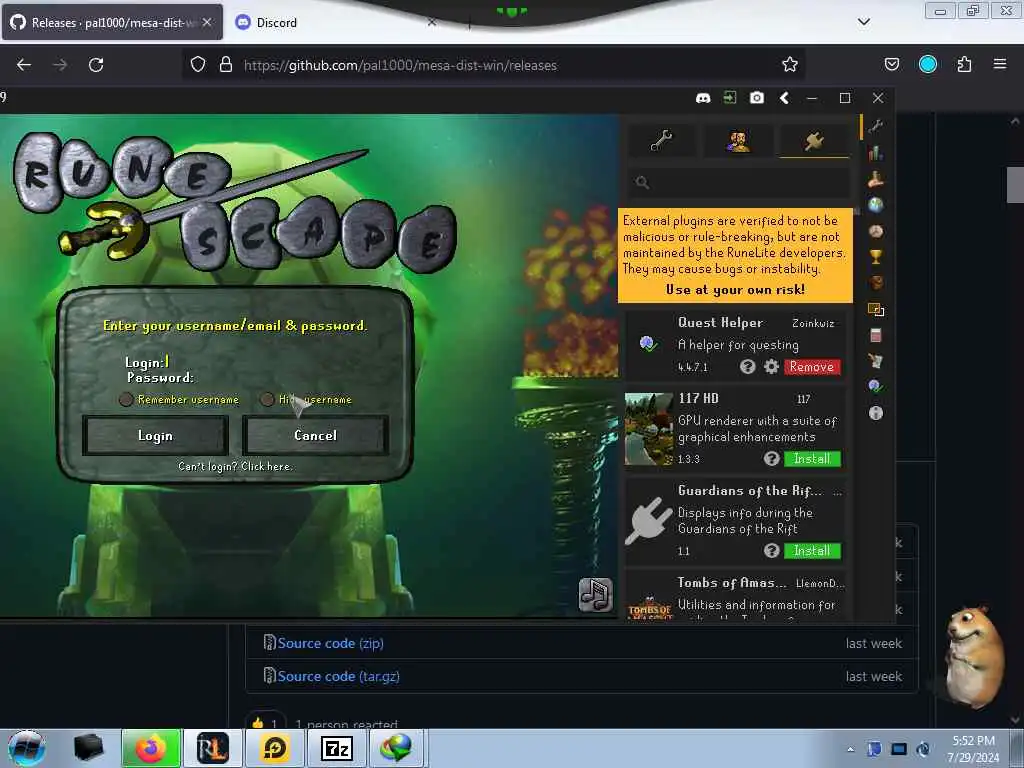1024x768 pixels.
Task: Save the page to Pocket
Action: [x=891, y=64]
